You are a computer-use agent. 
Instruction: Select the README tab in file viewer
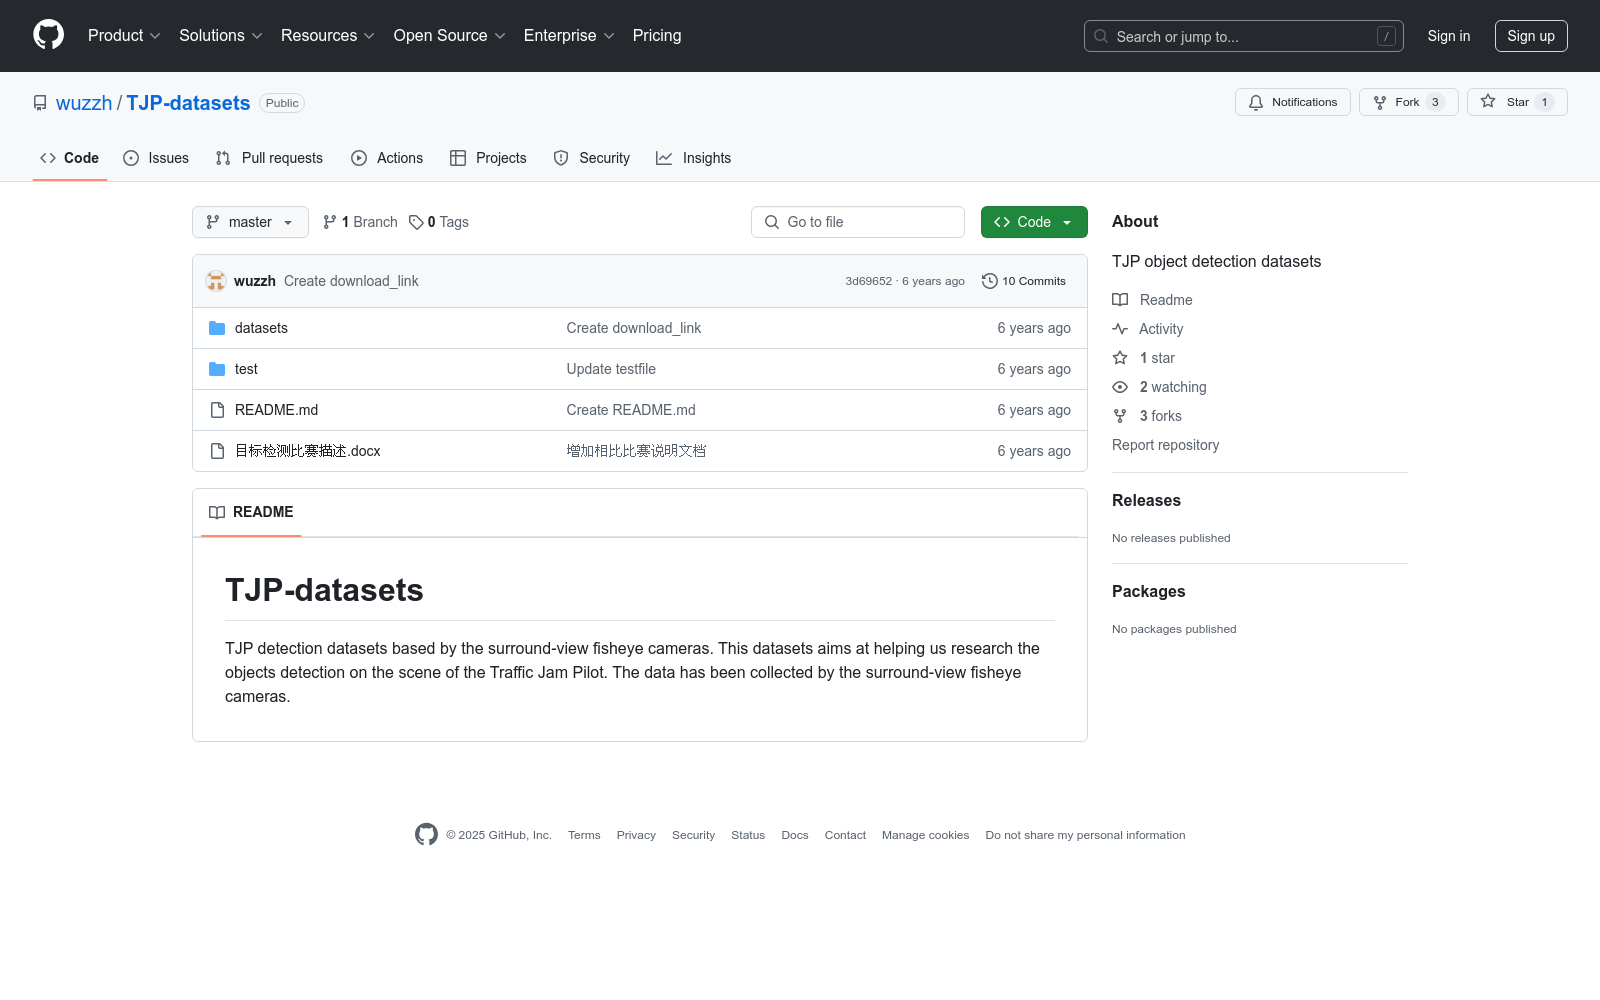click(x=251, y=512)
